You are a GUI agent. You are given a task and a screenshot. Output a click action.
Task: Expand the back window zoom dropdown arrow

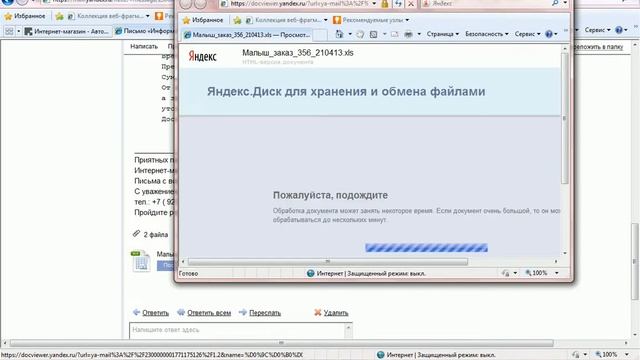(x=627, y=354)
